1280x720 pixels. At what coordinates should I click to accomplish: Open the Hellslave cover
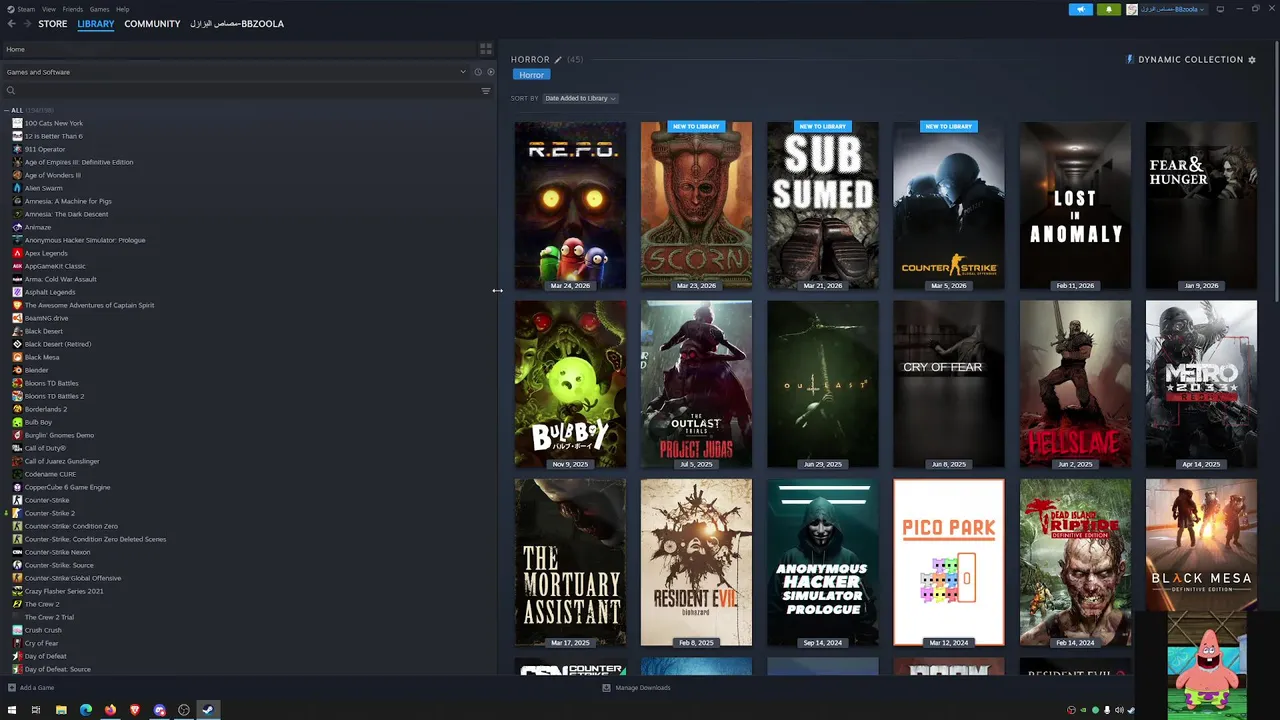click(x=1075, y=384)
